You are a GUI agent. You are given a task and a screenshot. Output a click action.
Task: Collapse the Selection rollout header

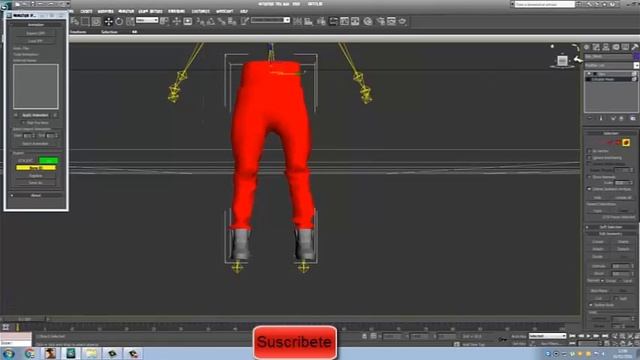coord(611,133)
